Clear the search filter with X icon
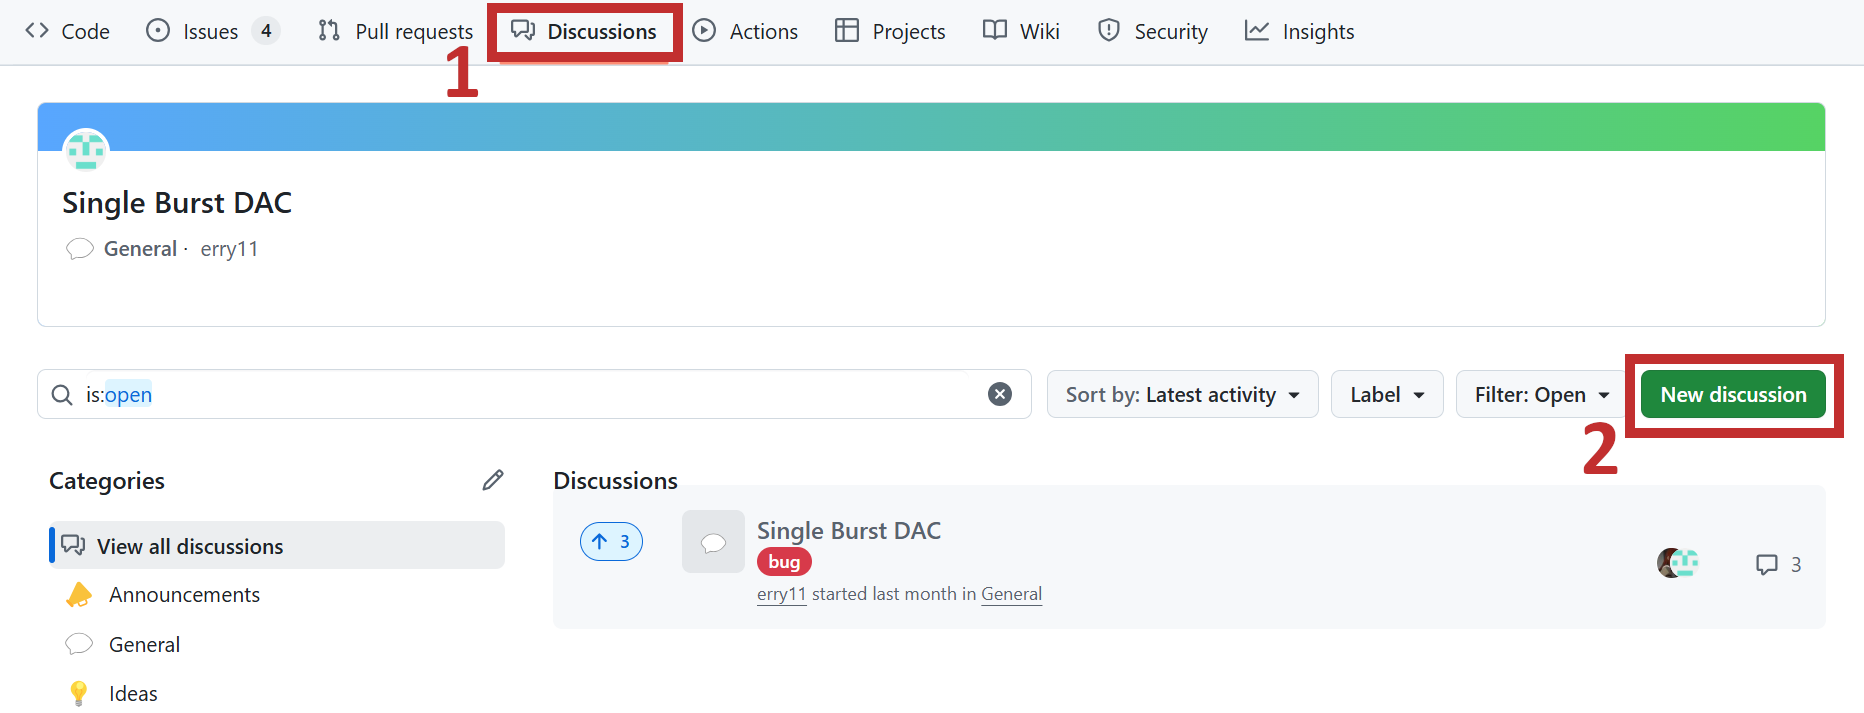 pyautogui.click(x=999, y=394)
